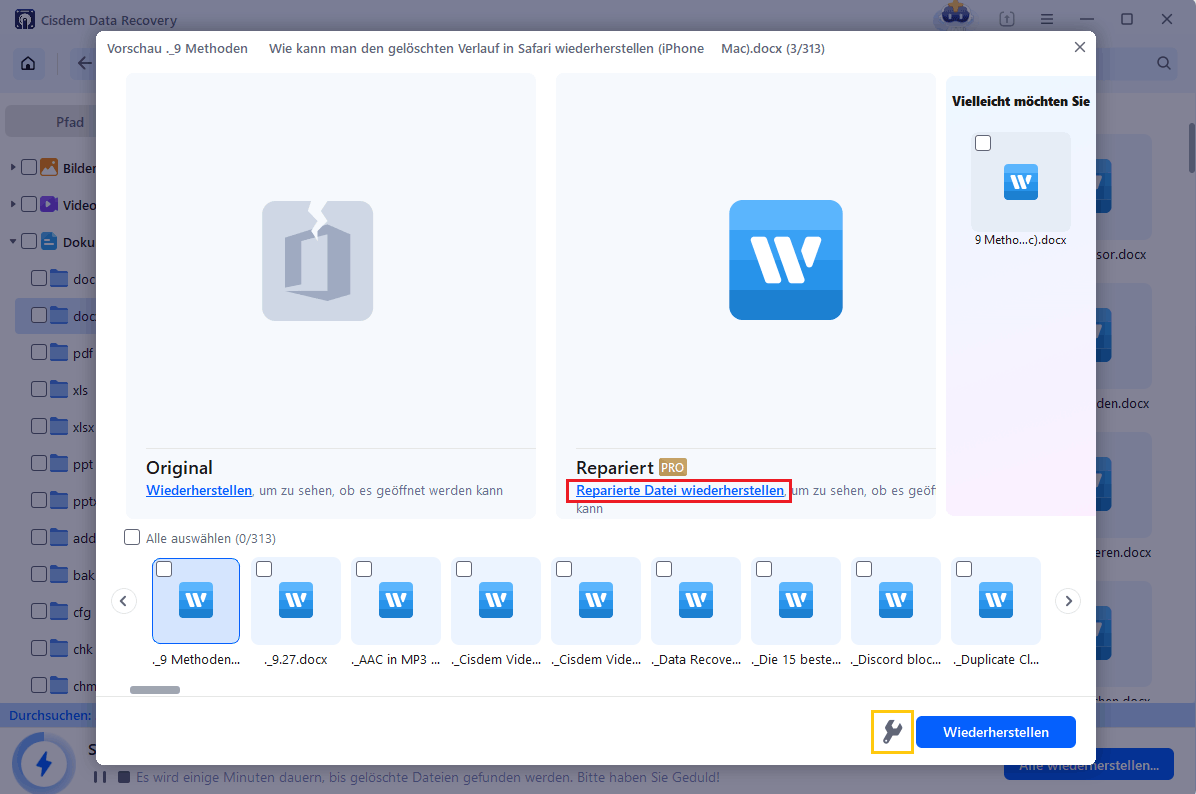The height and width of the screenshot is (794, 1196).
Task: Click the repaired Word file preview icon
Action: tap(786, 260)
